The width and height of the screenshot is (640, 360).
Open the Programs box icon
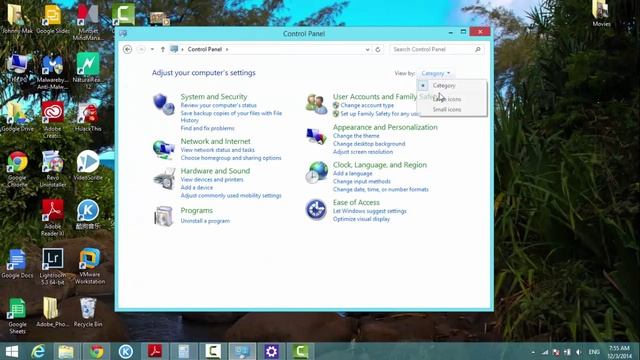164,216
